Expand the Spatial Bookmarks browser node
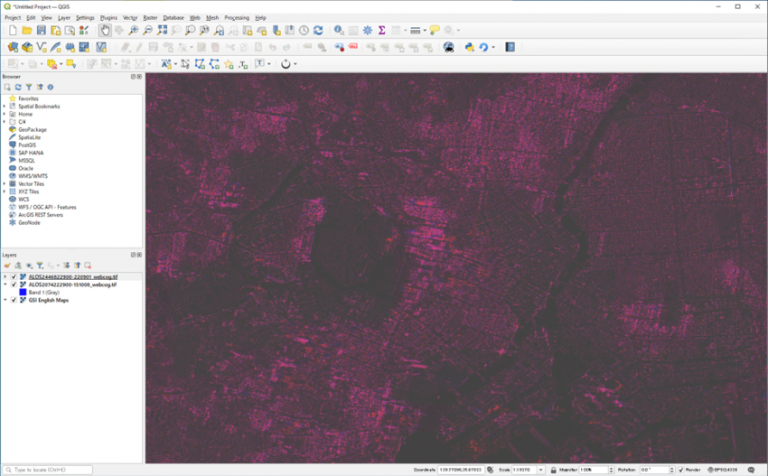This screenshot has width=768, height=476. click(4, 106)
